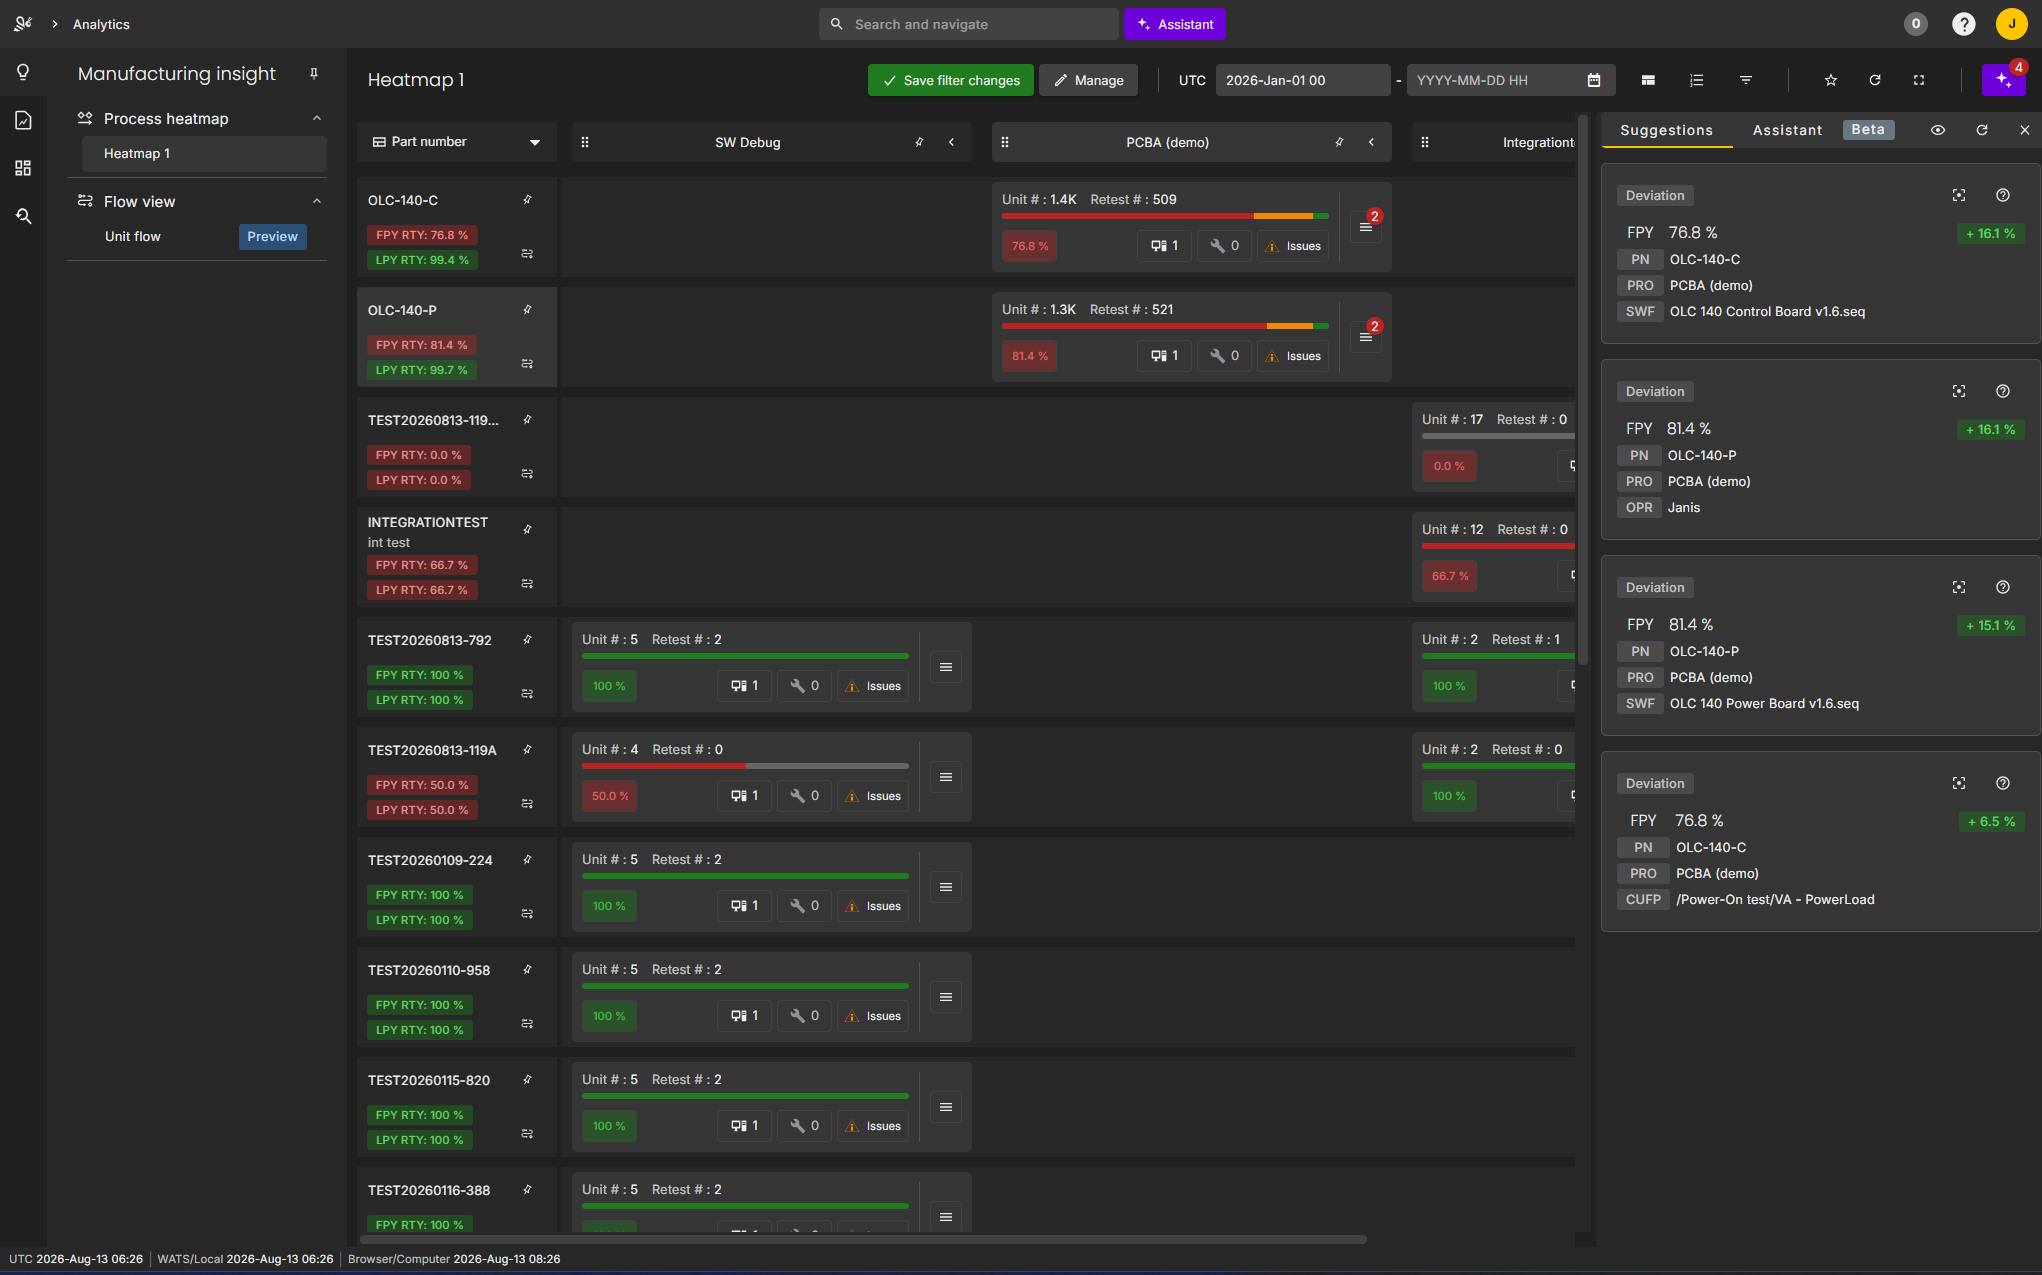Pin the PCBA (demo) column
The image size is (2042, 1275).
pyautogui.click(x=1339, y=142)
